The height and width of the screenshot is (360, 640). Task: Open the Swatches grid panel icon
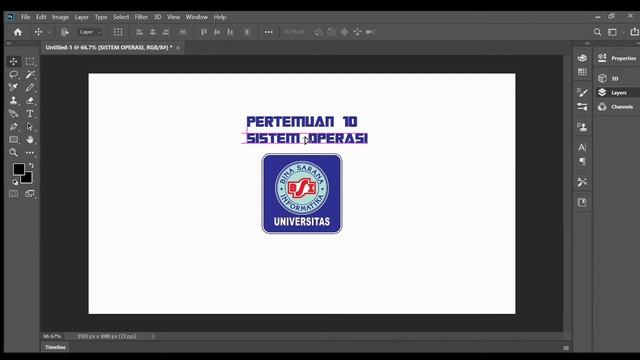tap(582, 72)
